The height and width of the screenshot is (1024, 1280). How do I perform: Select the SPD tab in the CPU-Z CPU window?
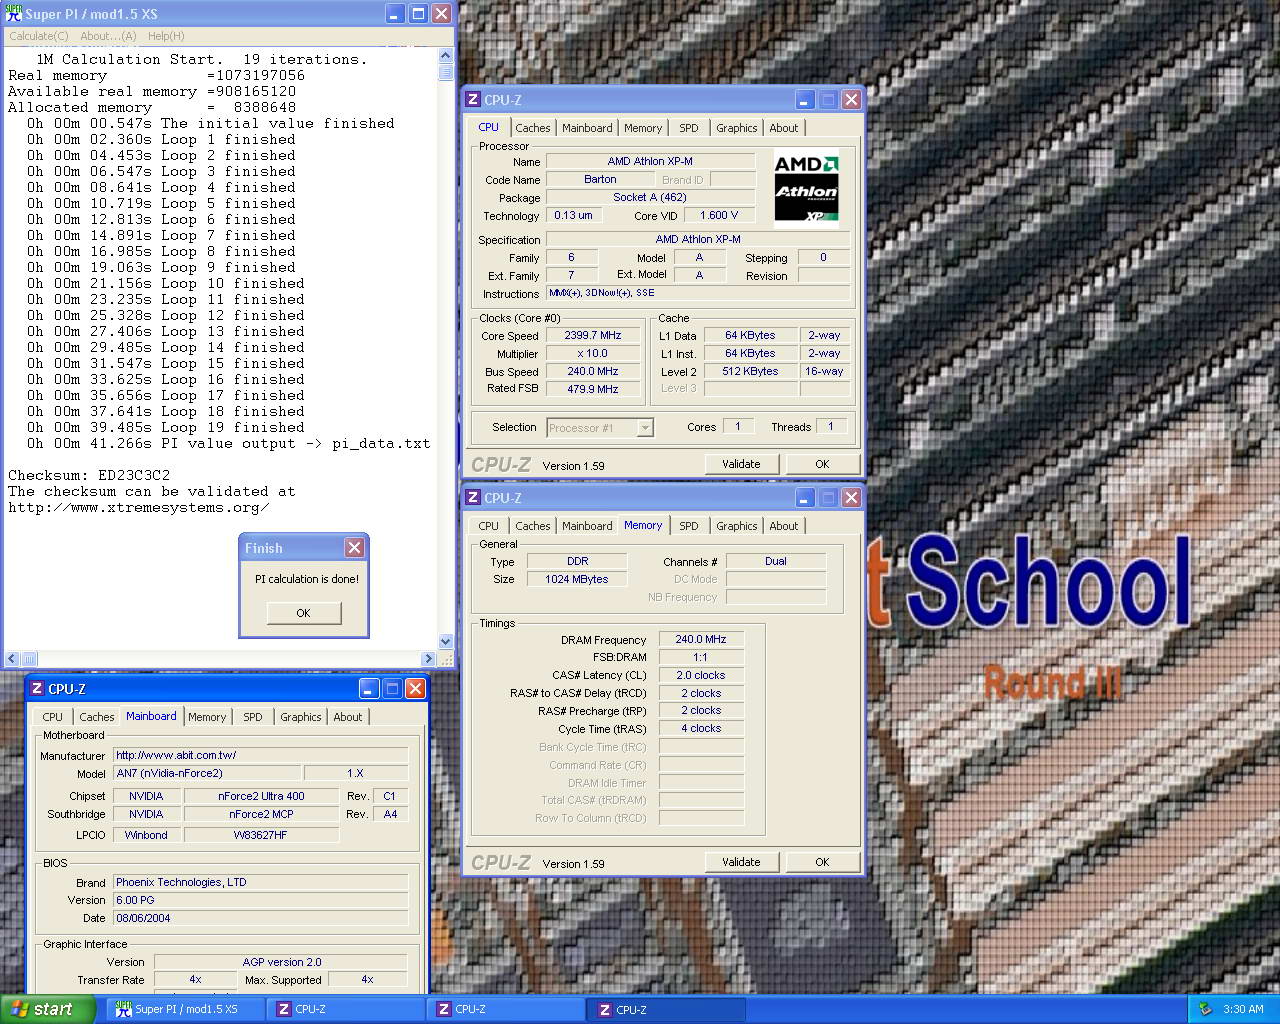coord(689,128)
